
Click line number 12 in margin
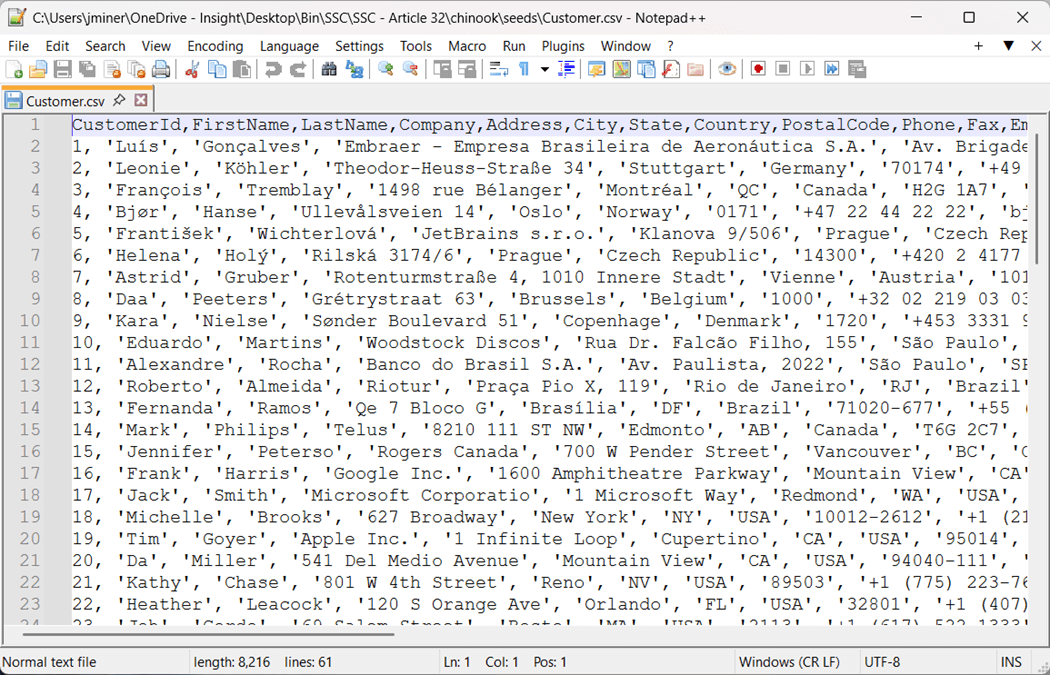30,364
